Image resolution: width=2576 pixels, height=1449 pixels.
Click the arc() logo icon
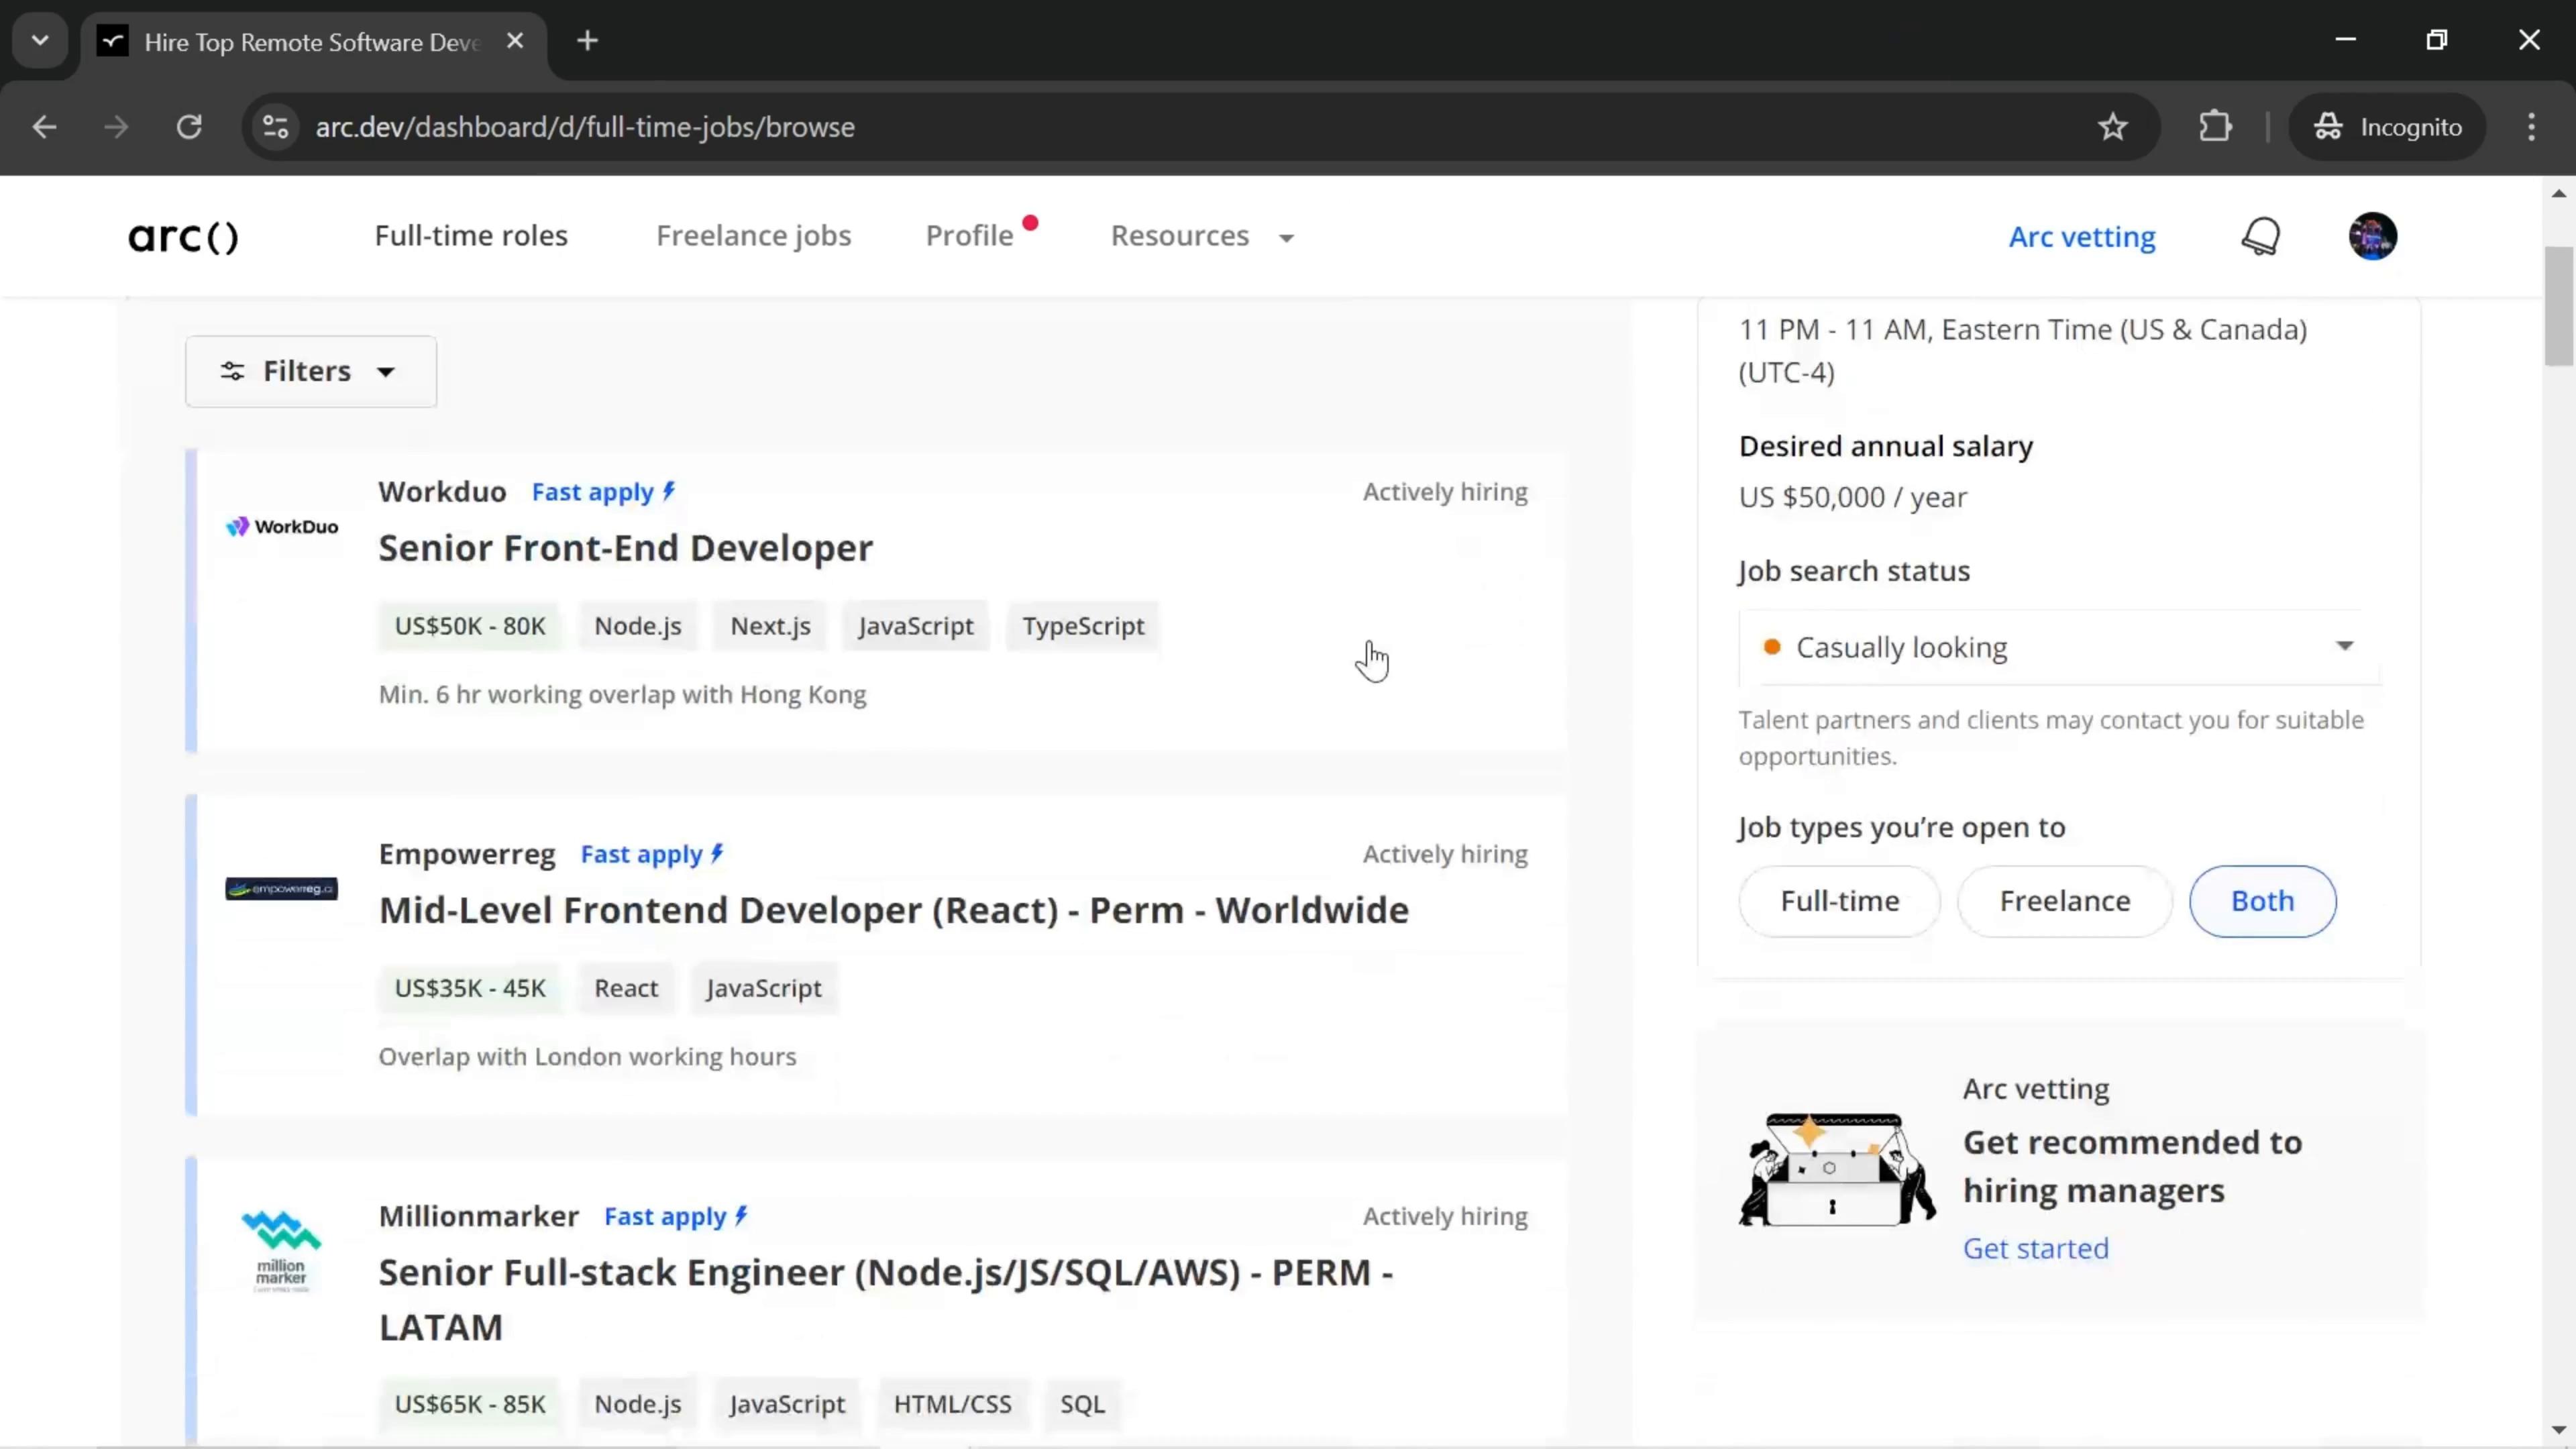coord(182,235)
